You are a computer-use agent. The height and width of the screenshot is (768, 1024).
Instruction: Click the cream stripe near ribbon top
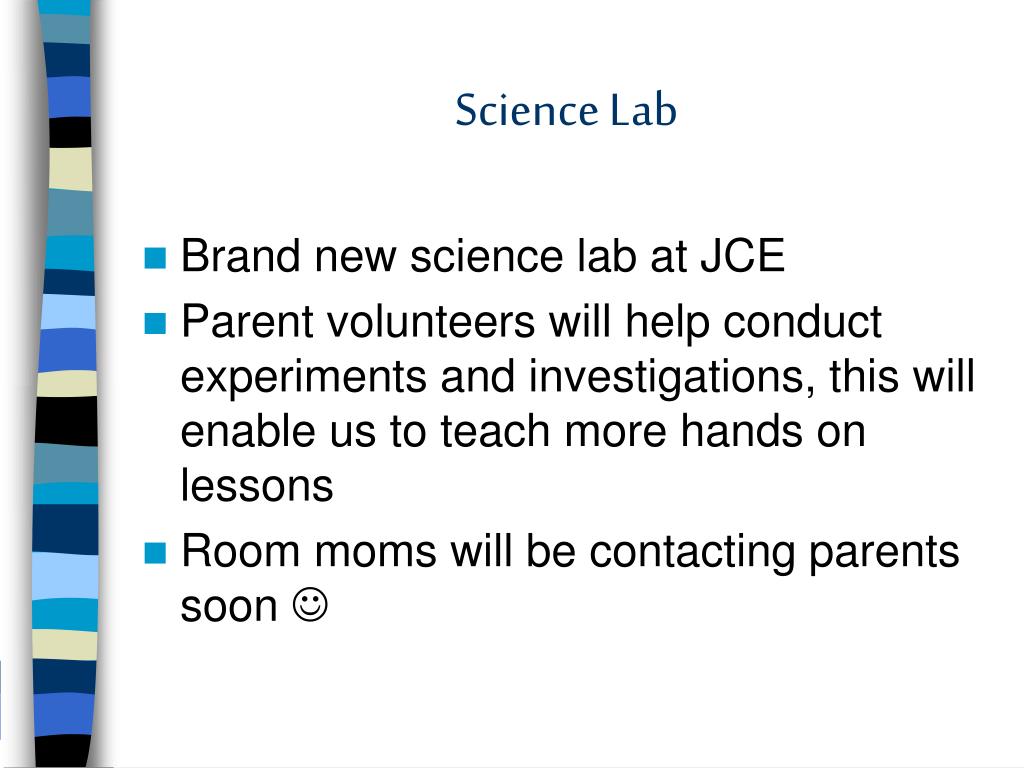coord(70,169)
